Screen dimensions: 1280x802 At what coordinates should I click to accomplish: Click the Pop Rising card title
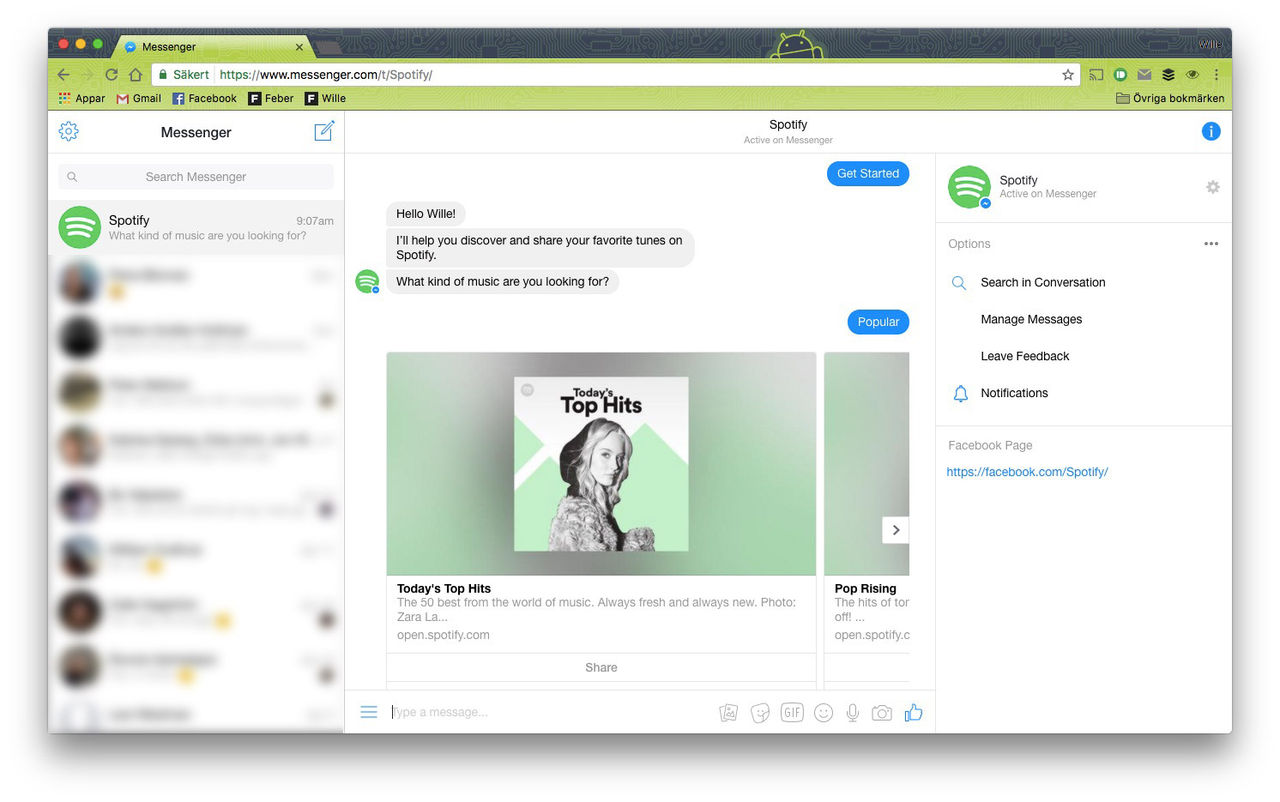866,589
